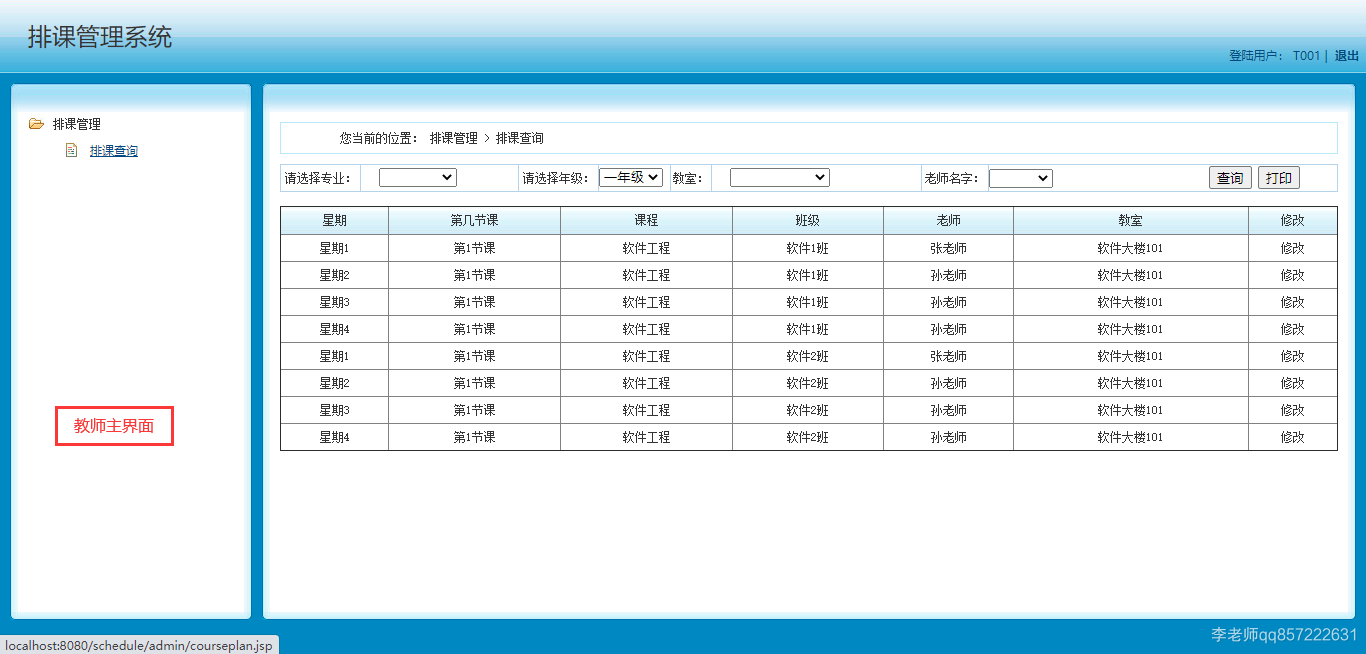Click 修改 for the 星期2 软件1班 row
The height and width of the screenshot is (654, 1366).
click(1292, 274)
